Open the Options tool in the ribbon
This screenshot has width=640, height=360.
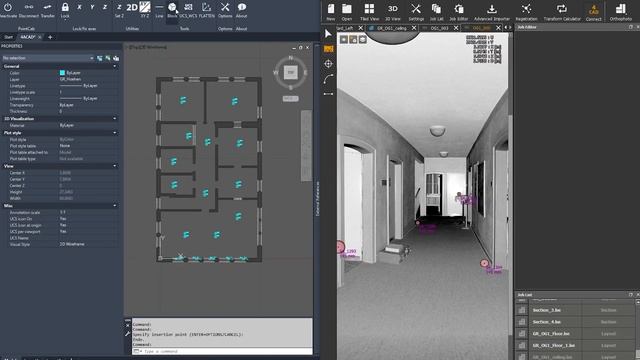tap(225, 7)
